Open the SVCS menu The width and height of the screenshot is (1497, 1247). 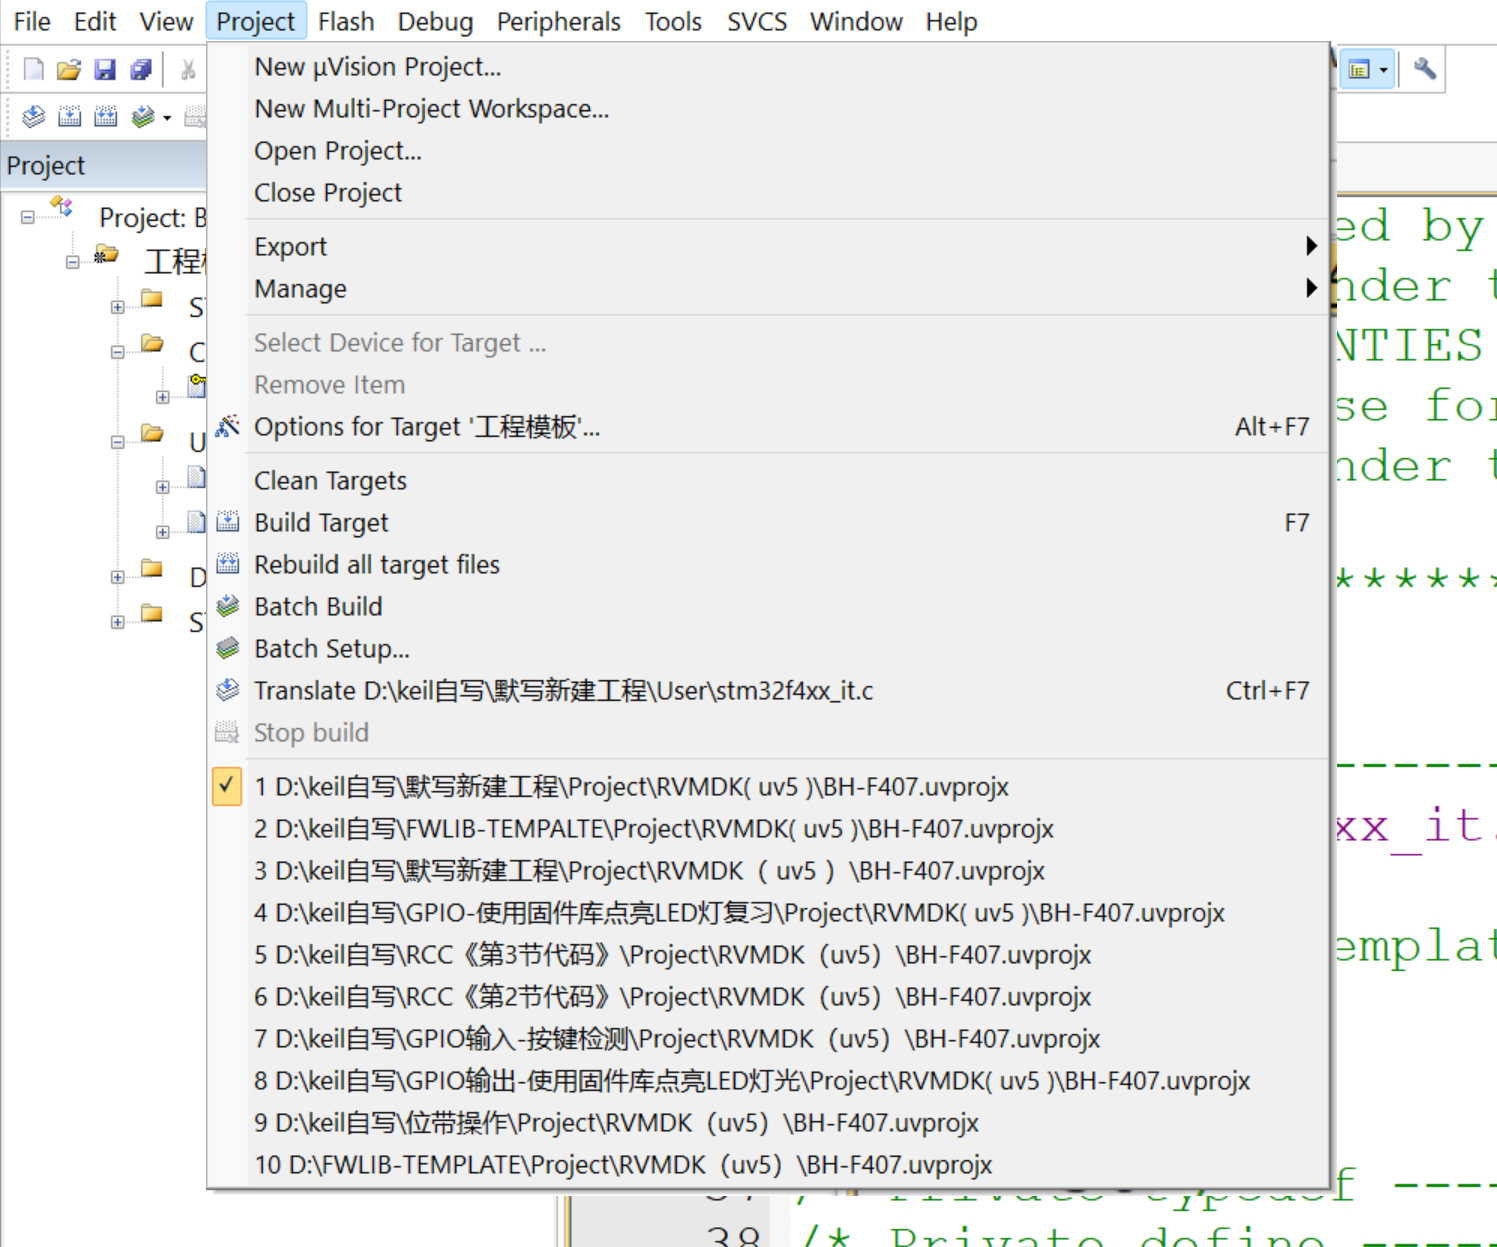757,21
